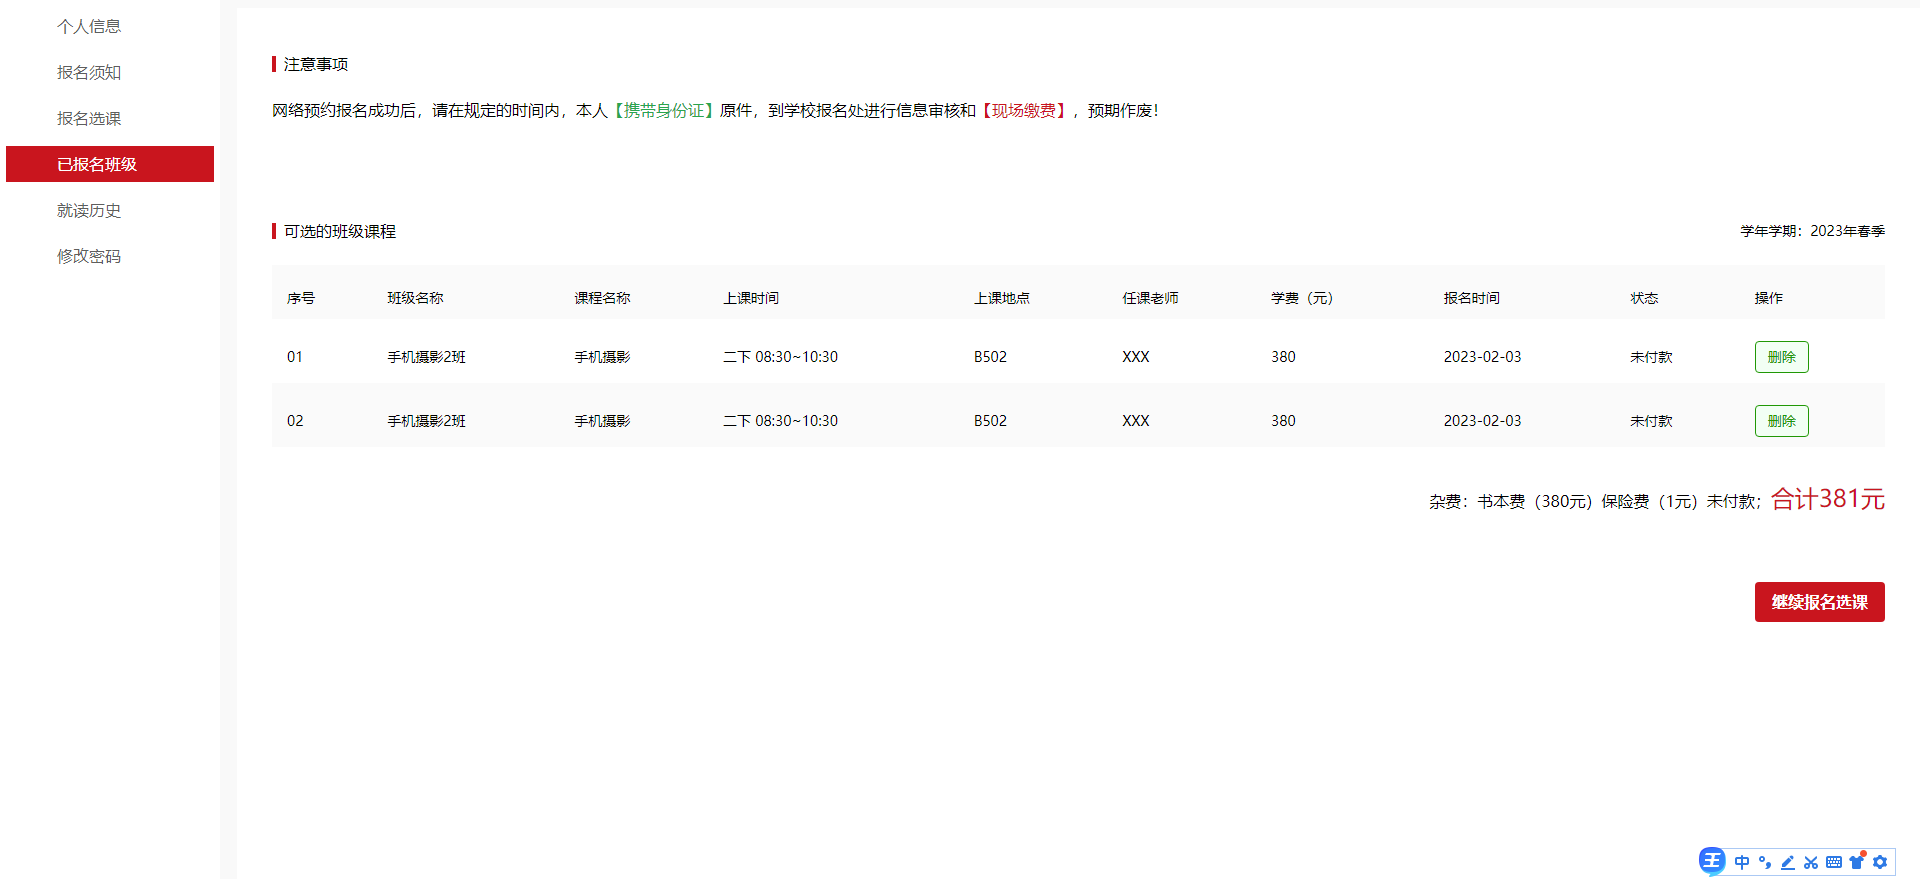Screen dimensions: 1920x879
Task: Click the 可选的班级课程 section heading
Action: point(340,231)
